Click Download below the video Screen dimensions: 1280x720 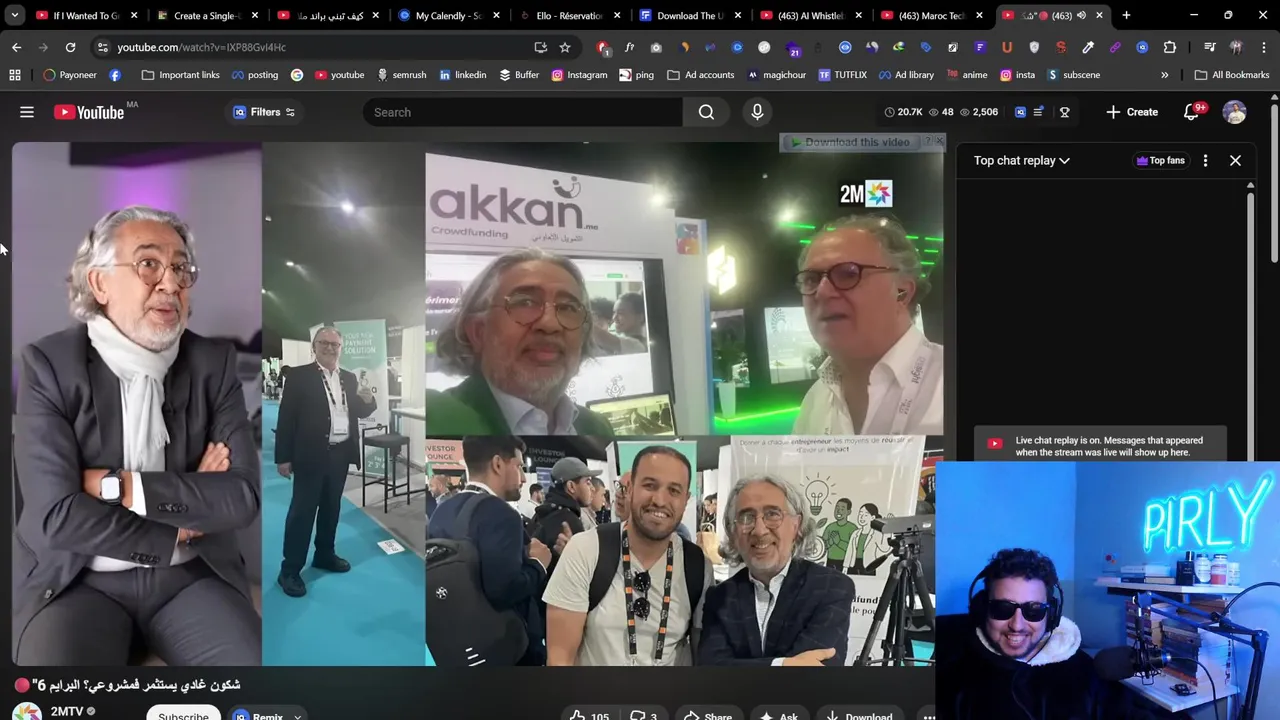(859, 715)
